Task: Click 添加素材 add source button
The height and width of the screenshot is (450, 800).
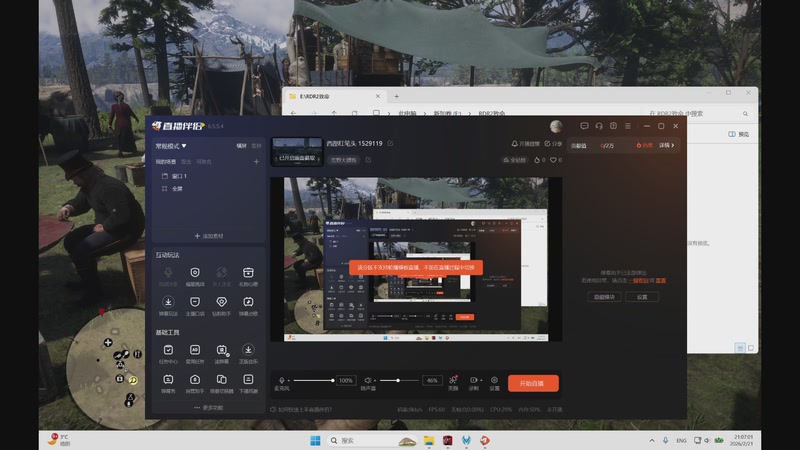Action: [209, 236]
